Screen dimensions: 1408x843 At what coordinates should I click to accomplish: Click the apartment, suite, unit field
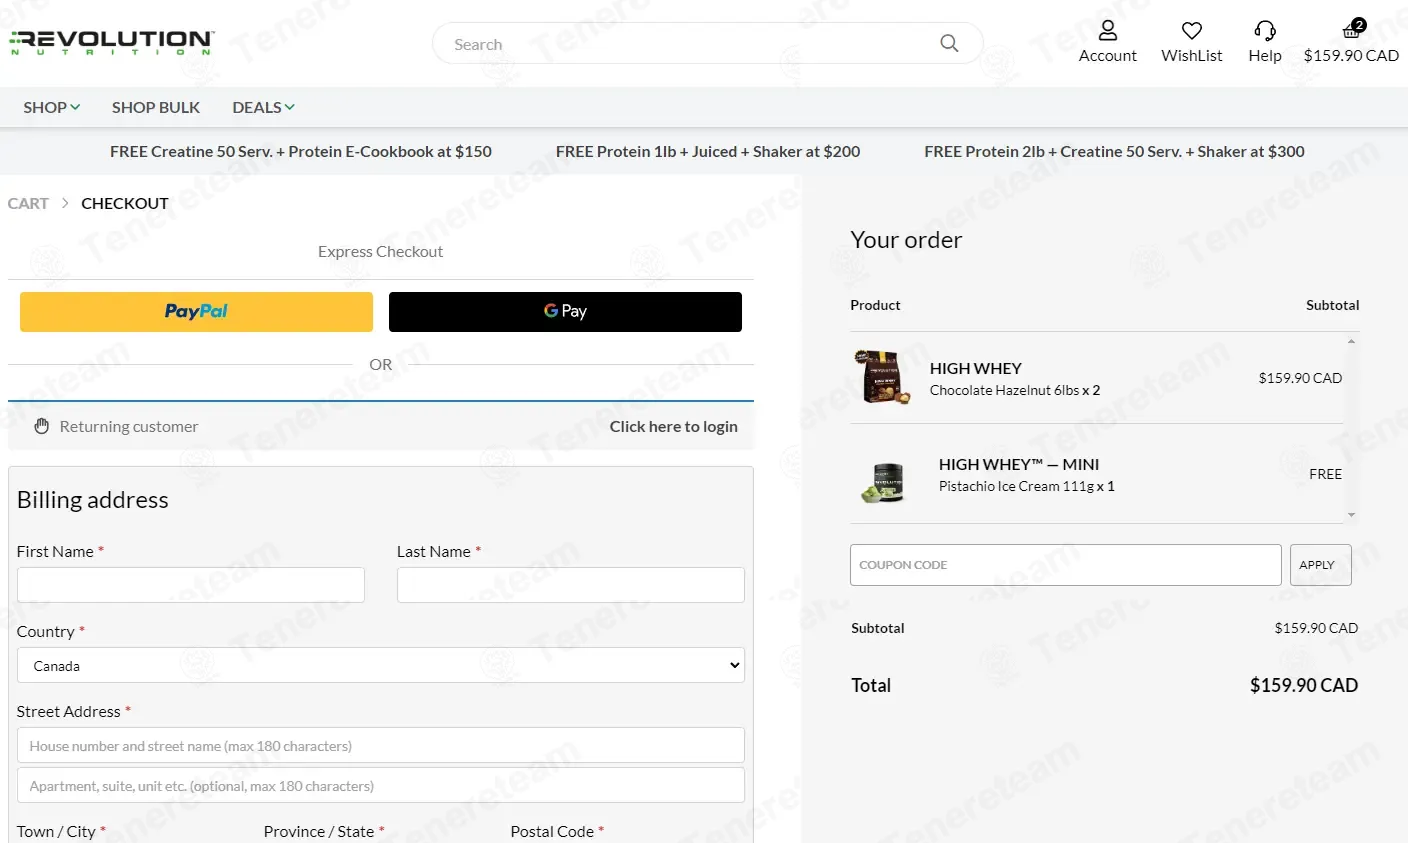click(x=381, y=785)
